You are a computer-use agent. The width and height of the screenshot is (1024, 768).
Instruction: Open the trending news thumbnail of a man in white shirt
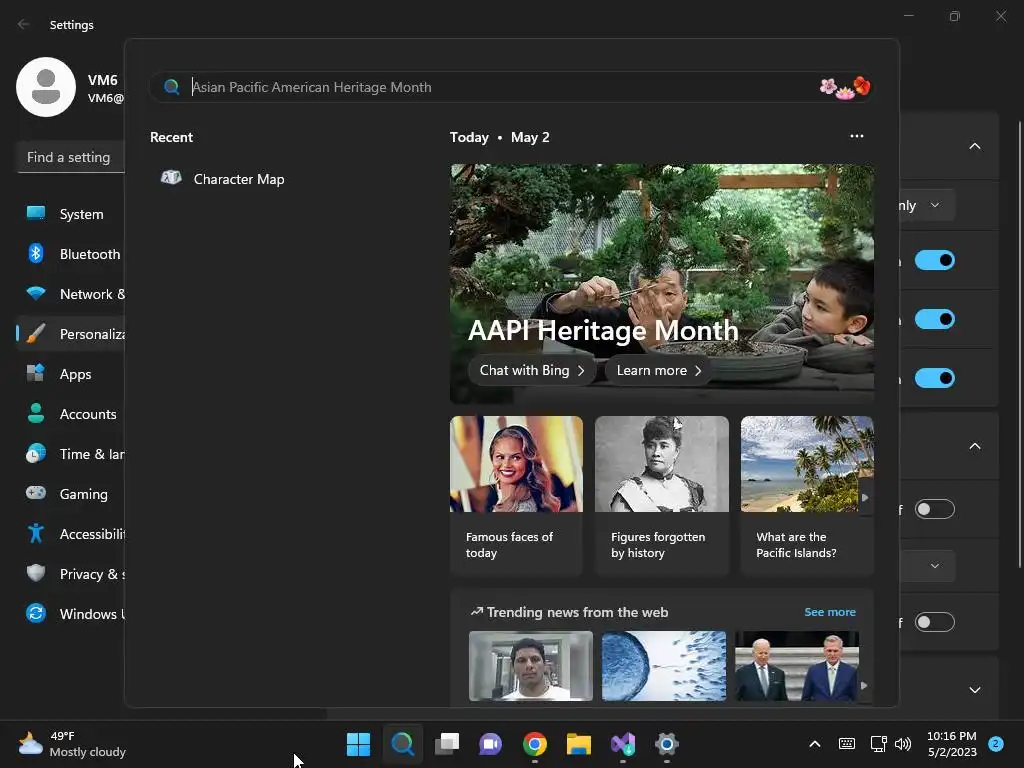coord(530,665)
